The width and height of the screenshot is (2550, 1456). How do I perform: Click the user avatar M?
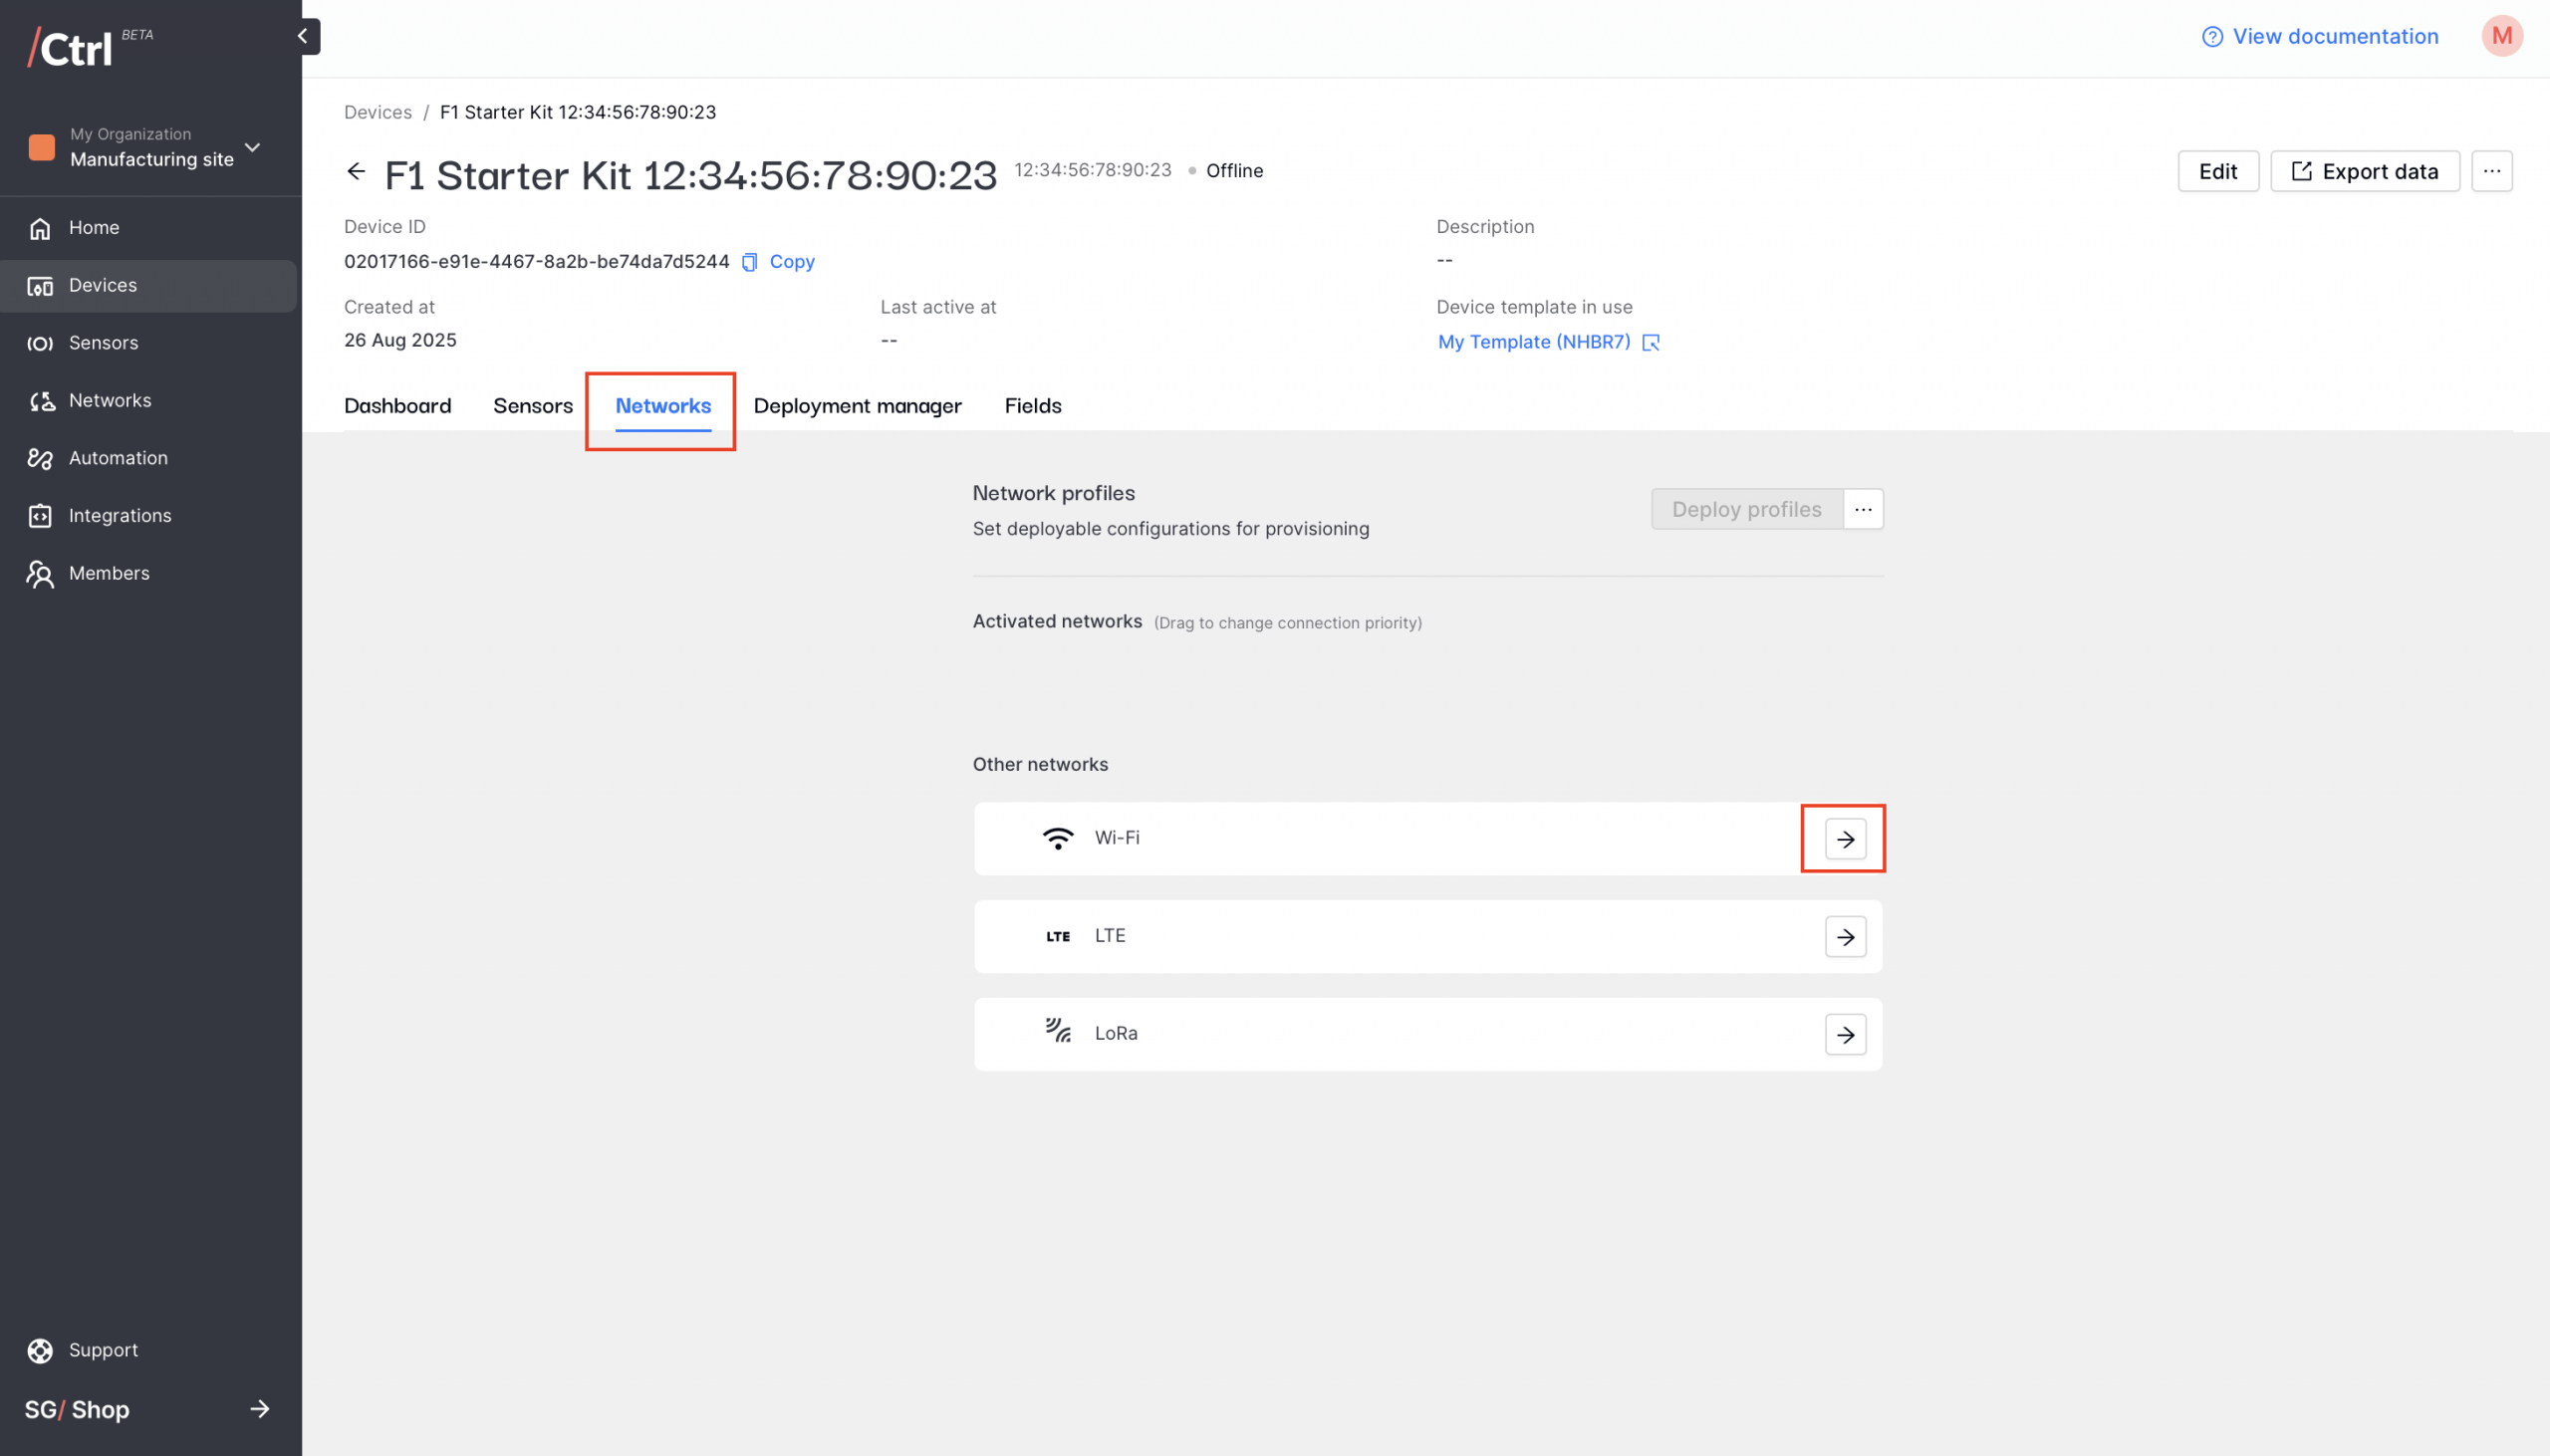[2500, 36]
